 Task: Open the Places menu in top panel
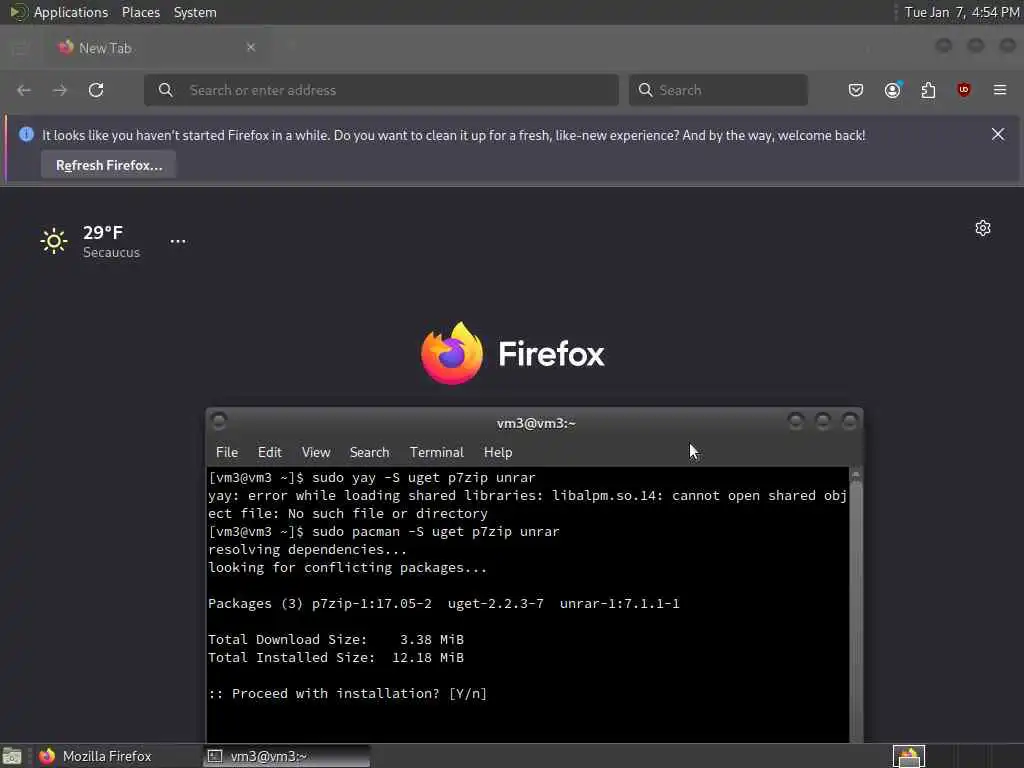click(x=140, y=12)
